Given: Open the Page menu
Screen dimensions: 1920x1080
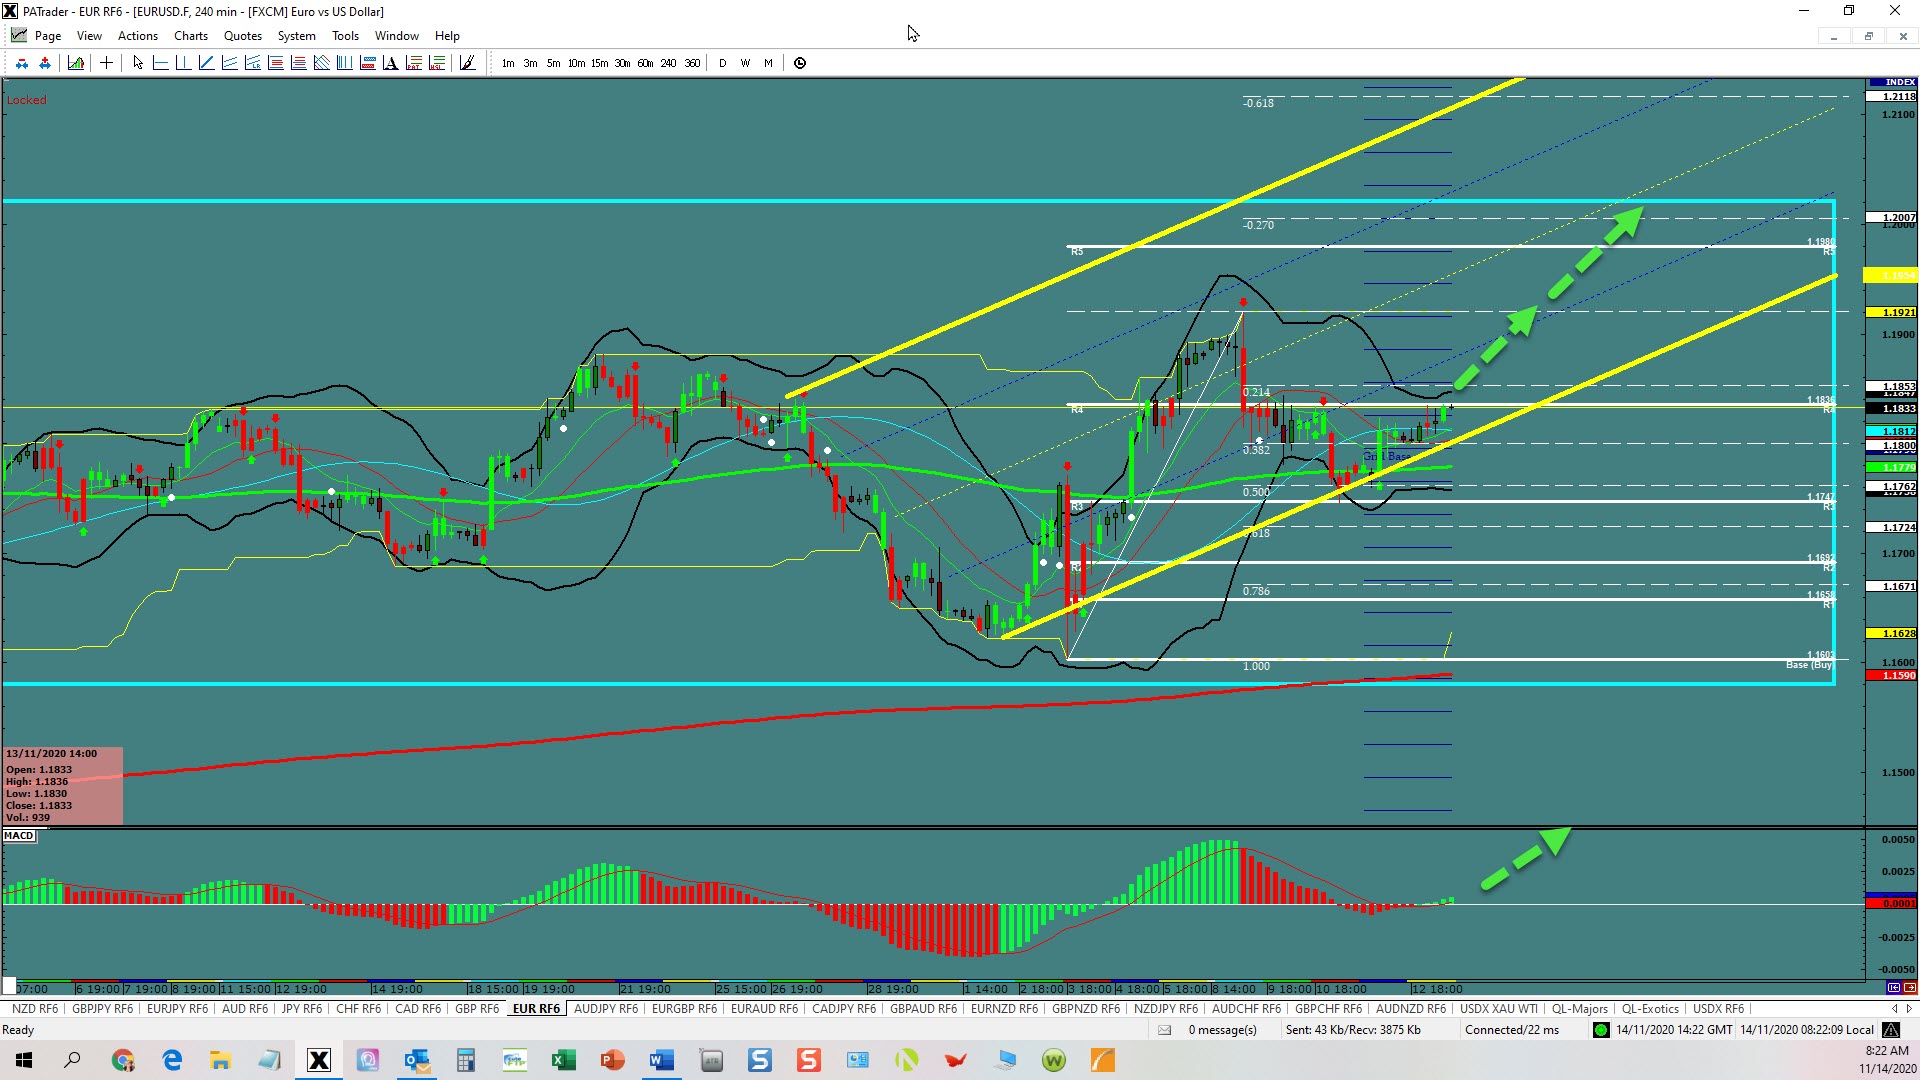Looking at the screenshot, I should pos(47,36).
